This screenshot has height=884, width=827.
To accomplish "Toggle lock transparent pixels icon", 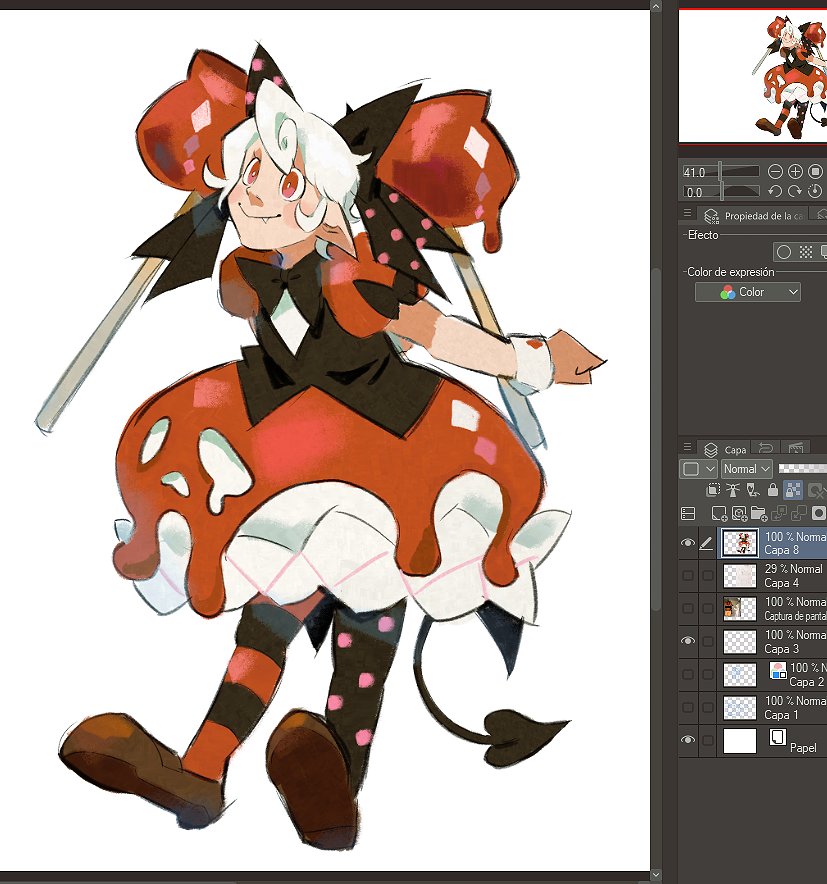I will [x=793, y=490].
